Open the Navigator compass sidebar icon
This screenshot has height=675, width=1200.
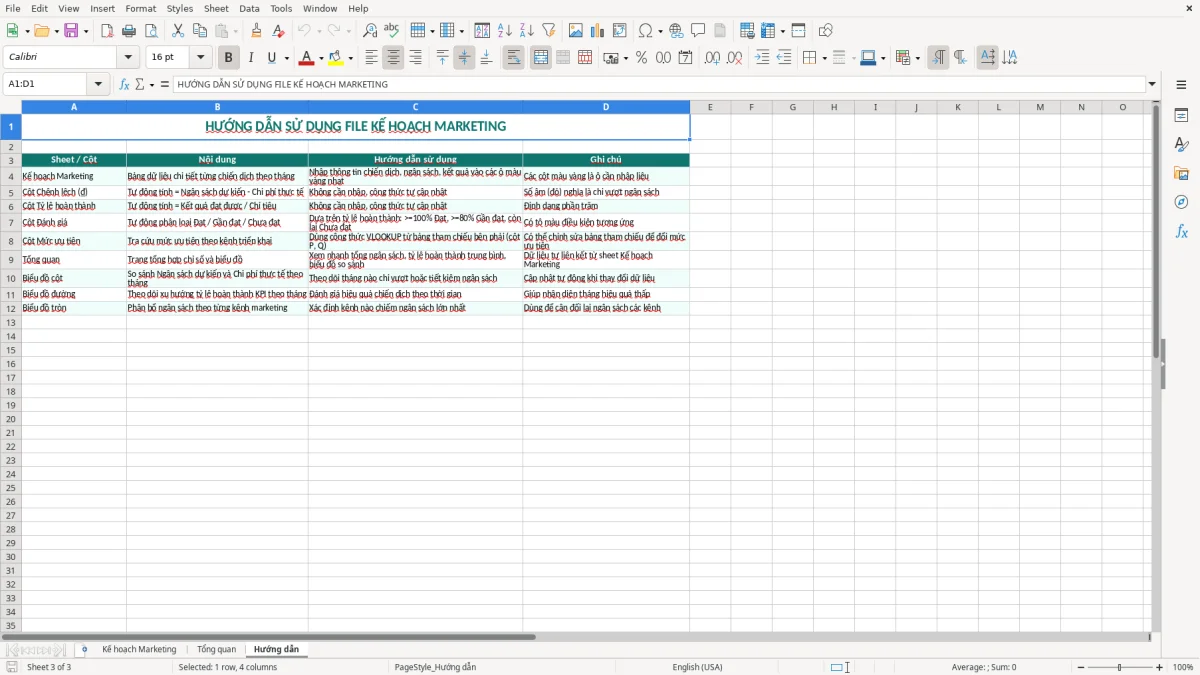click(x=1181, y=202)
